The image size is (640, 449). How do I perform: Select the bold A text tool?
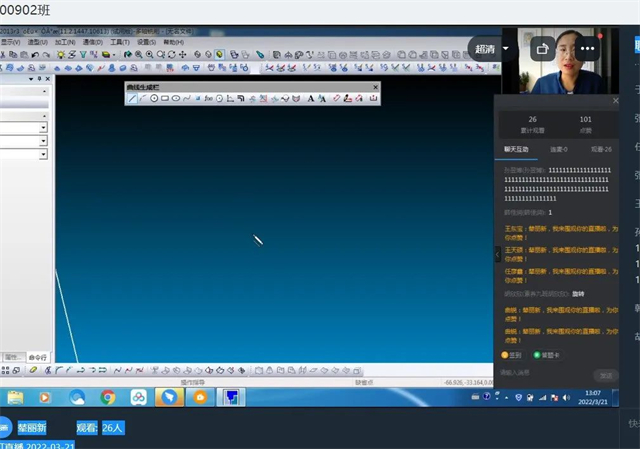tap(311, 98)
